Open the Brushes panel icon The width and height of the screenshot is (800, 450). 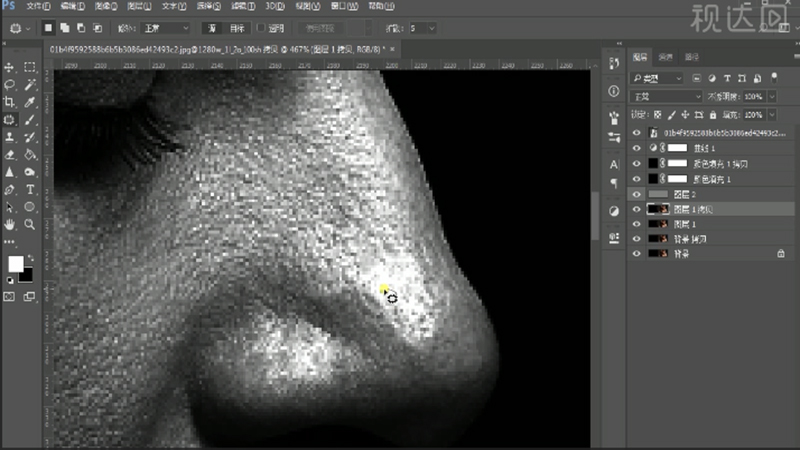coord(614,118)
